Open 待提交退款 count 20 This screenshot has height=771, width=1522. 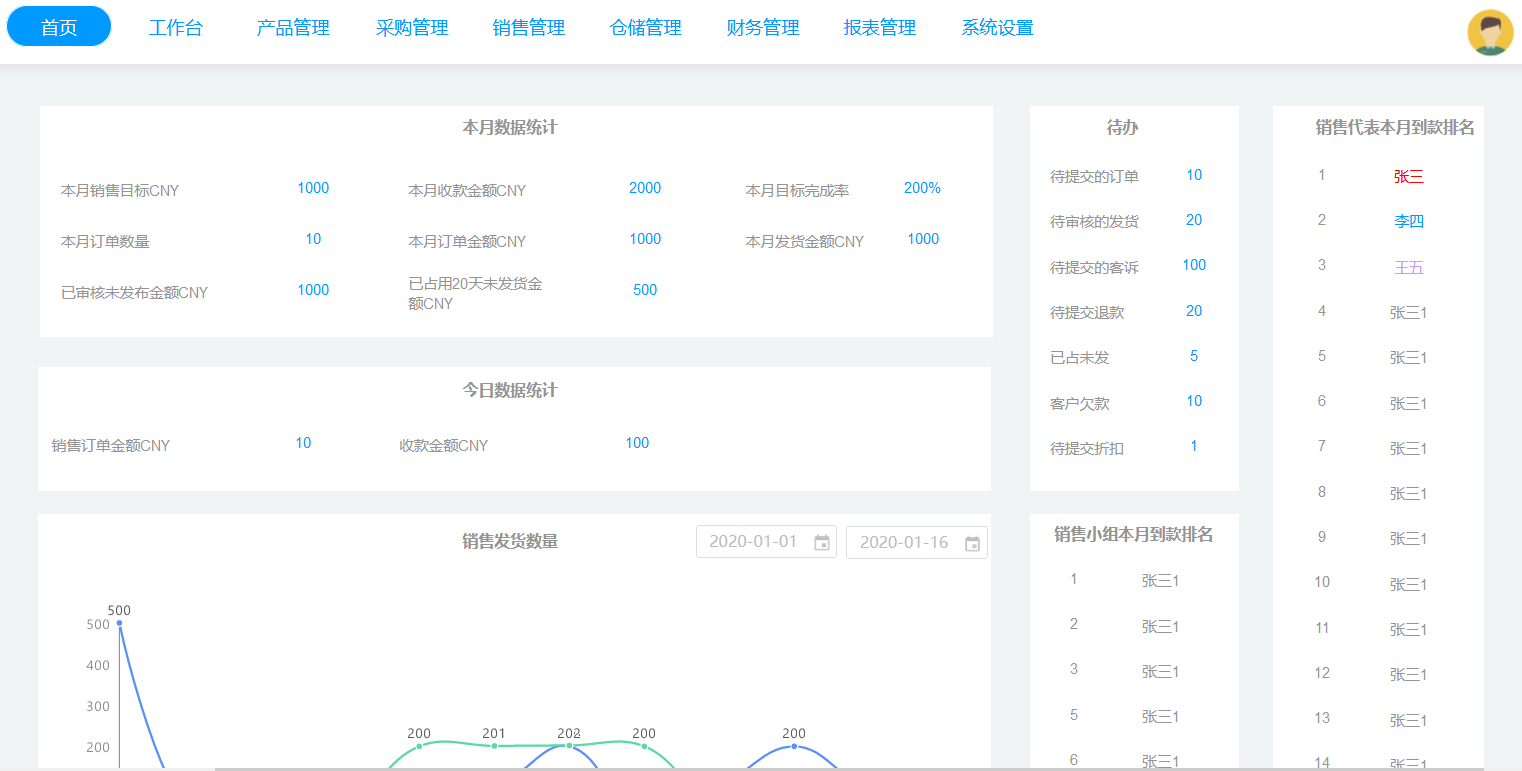[x=1194, y=311]
